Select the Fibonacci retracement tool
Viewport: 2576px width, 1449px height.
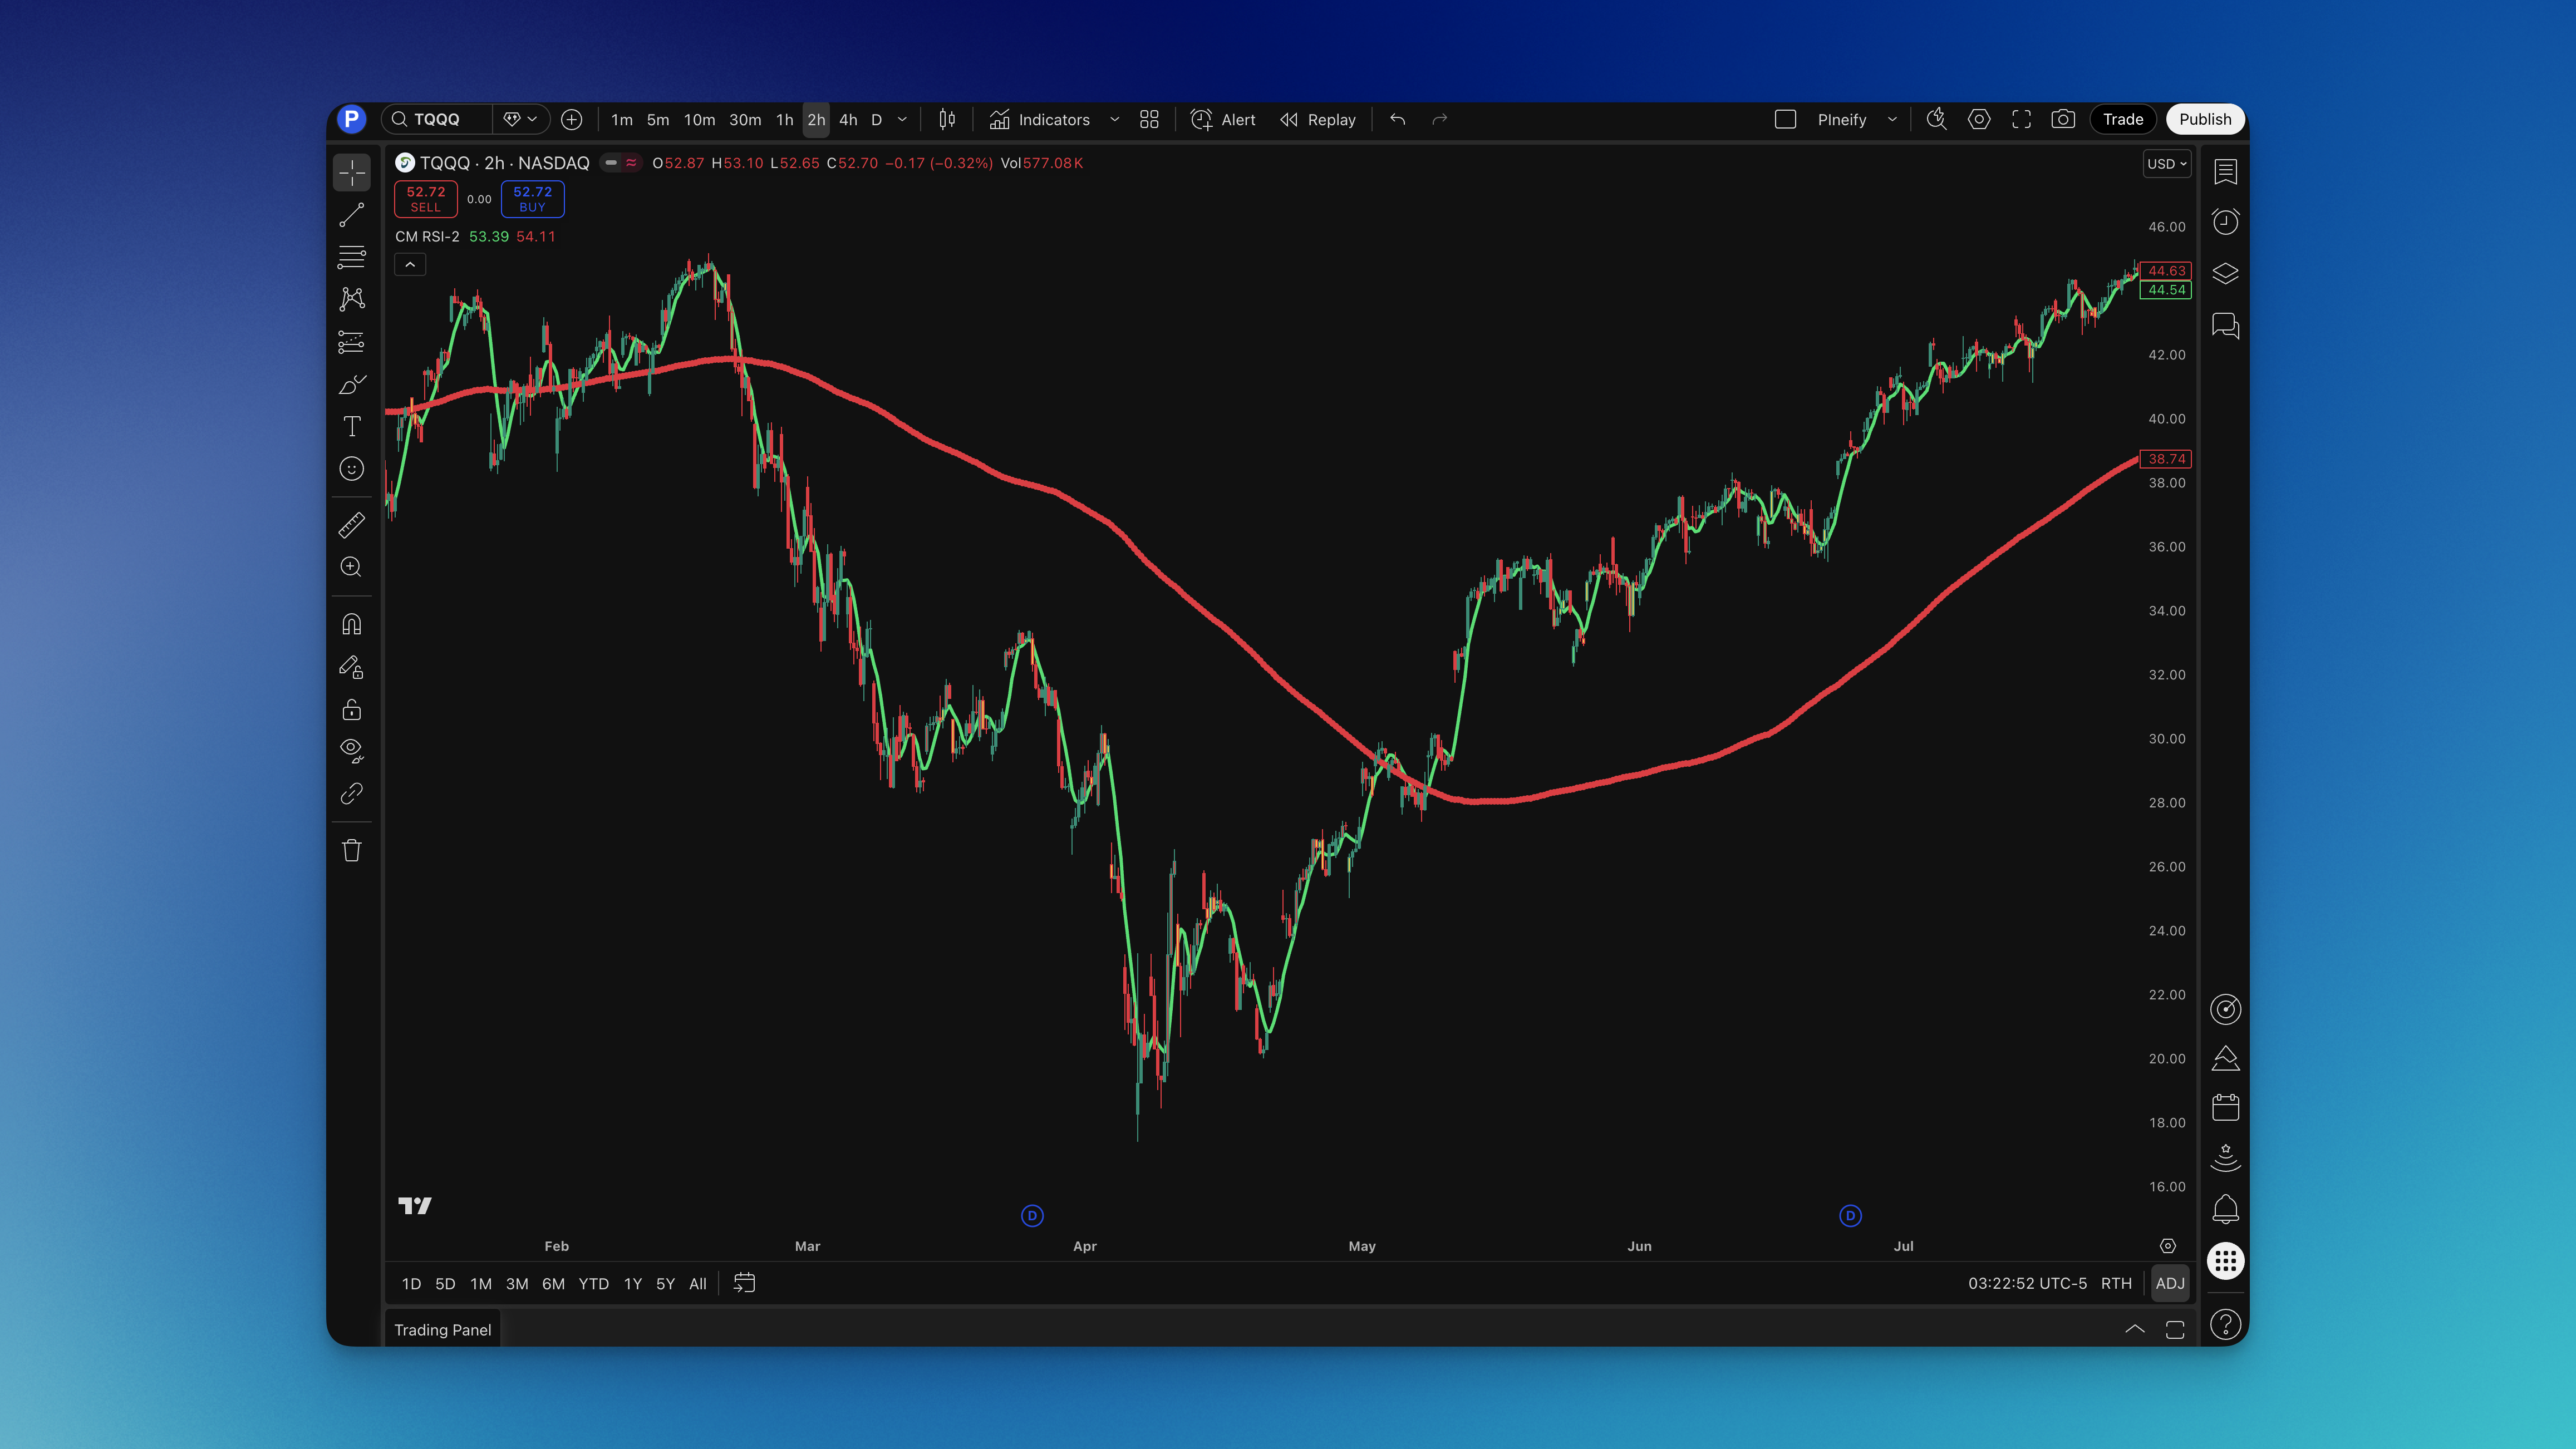(x=352, y=257)
